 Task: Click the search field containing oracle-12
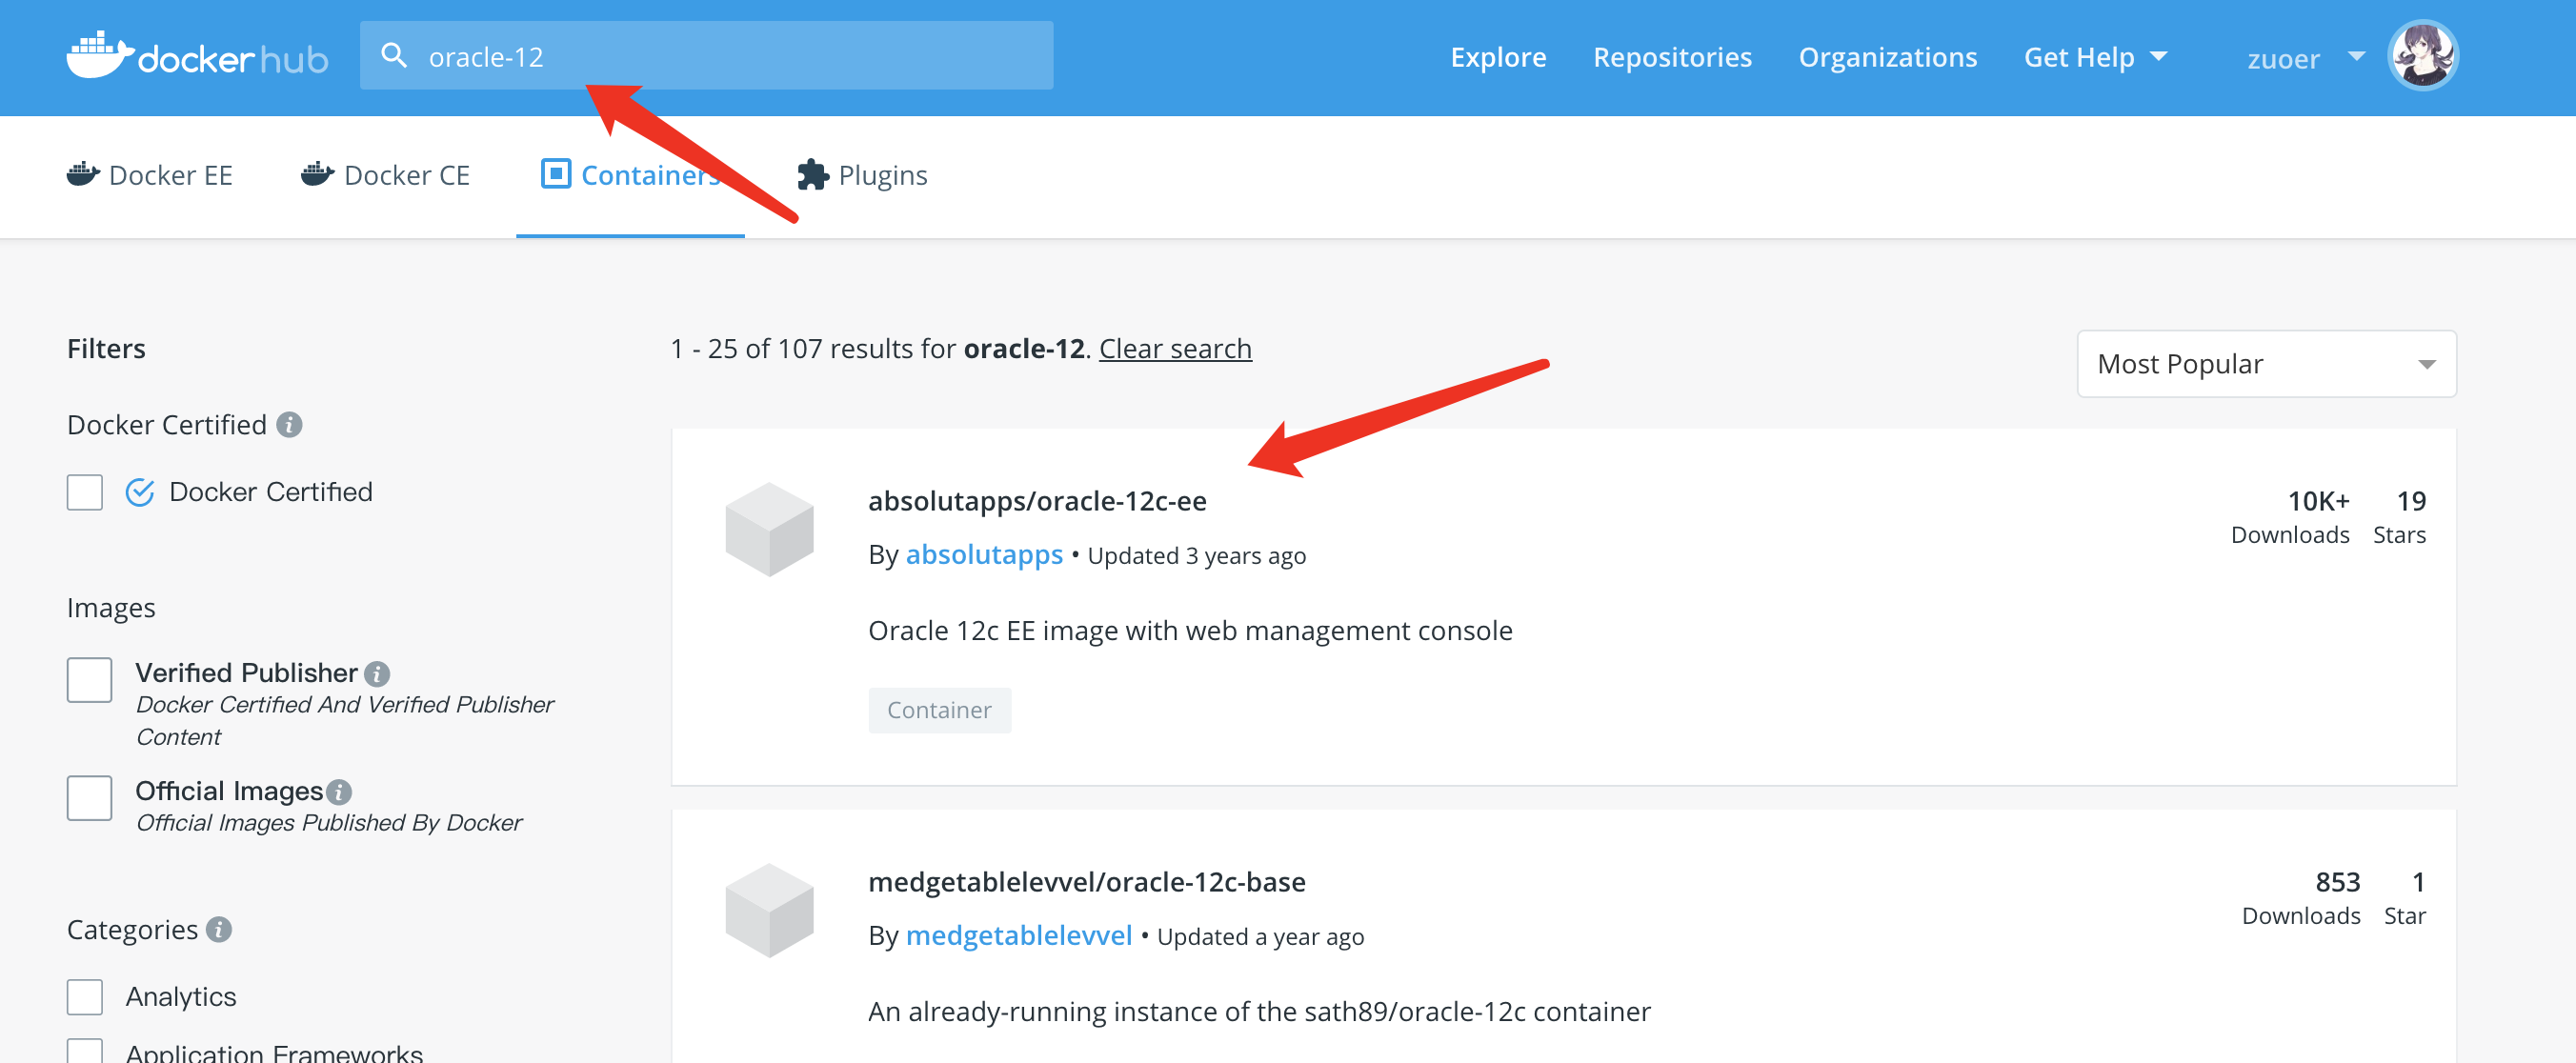pyautogui.click(x=706, y=56)
